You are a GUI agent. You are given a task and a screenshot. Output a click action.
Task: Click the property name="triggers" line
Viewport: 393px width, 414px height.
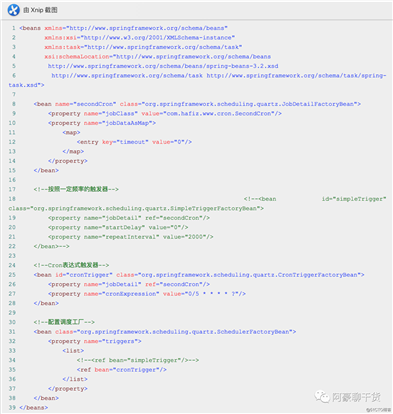[x=95, y=341]
